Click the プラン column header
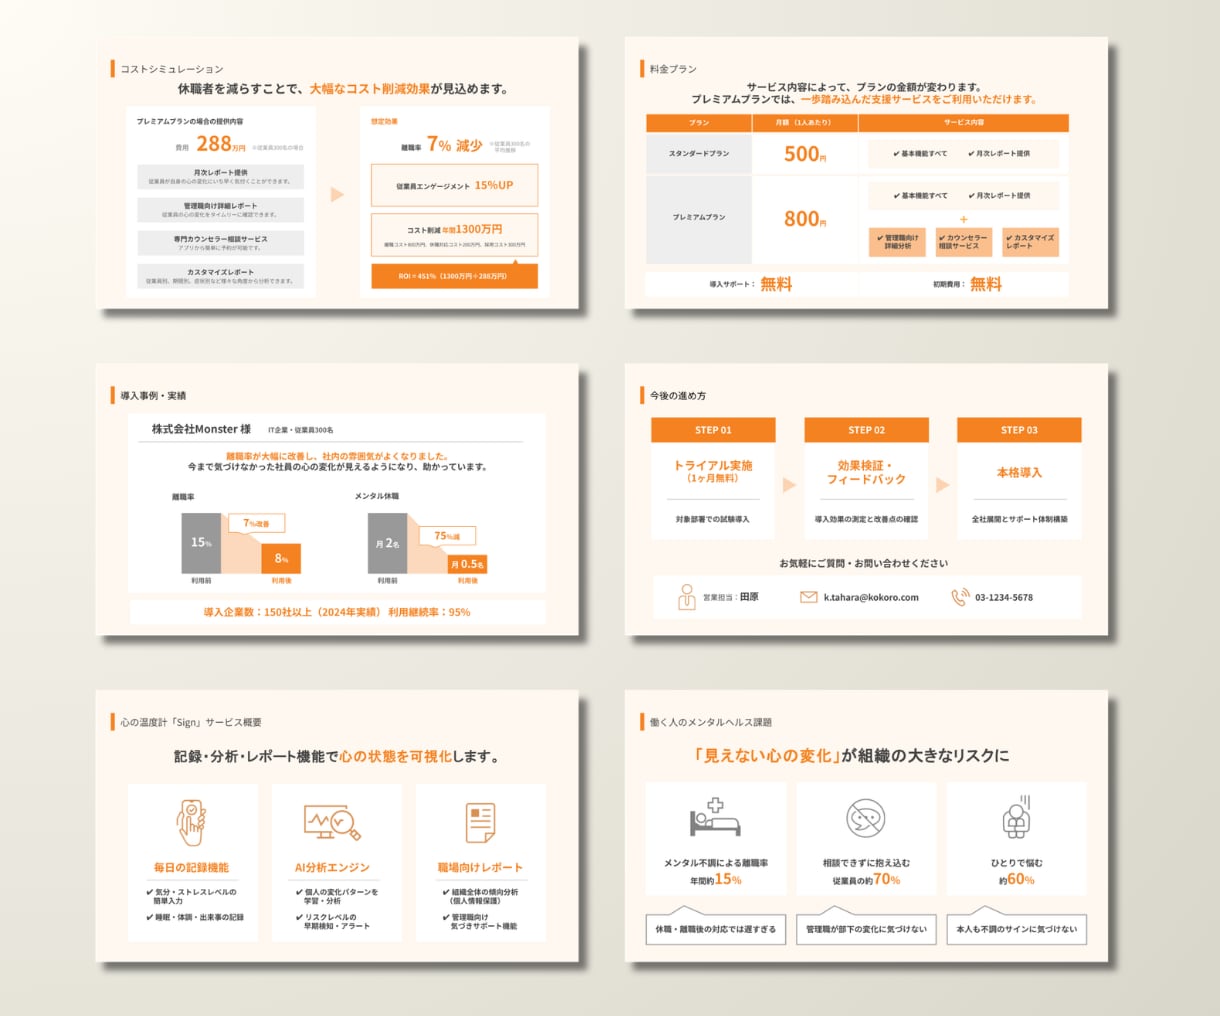The width and height of the screenshot is (1220, 1016). 699,123
